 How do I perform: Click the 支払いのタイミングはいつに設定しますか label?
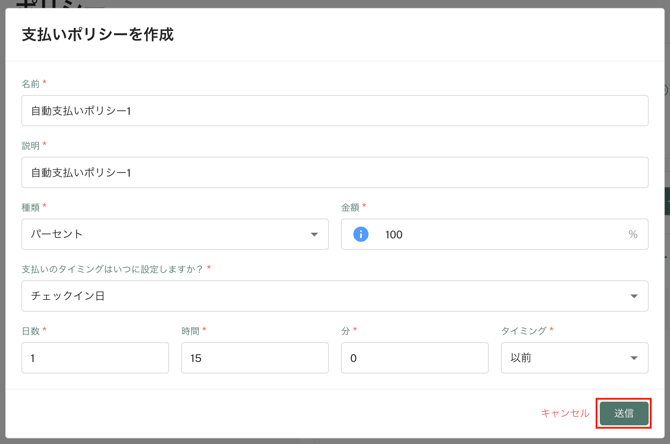(112, 269)
